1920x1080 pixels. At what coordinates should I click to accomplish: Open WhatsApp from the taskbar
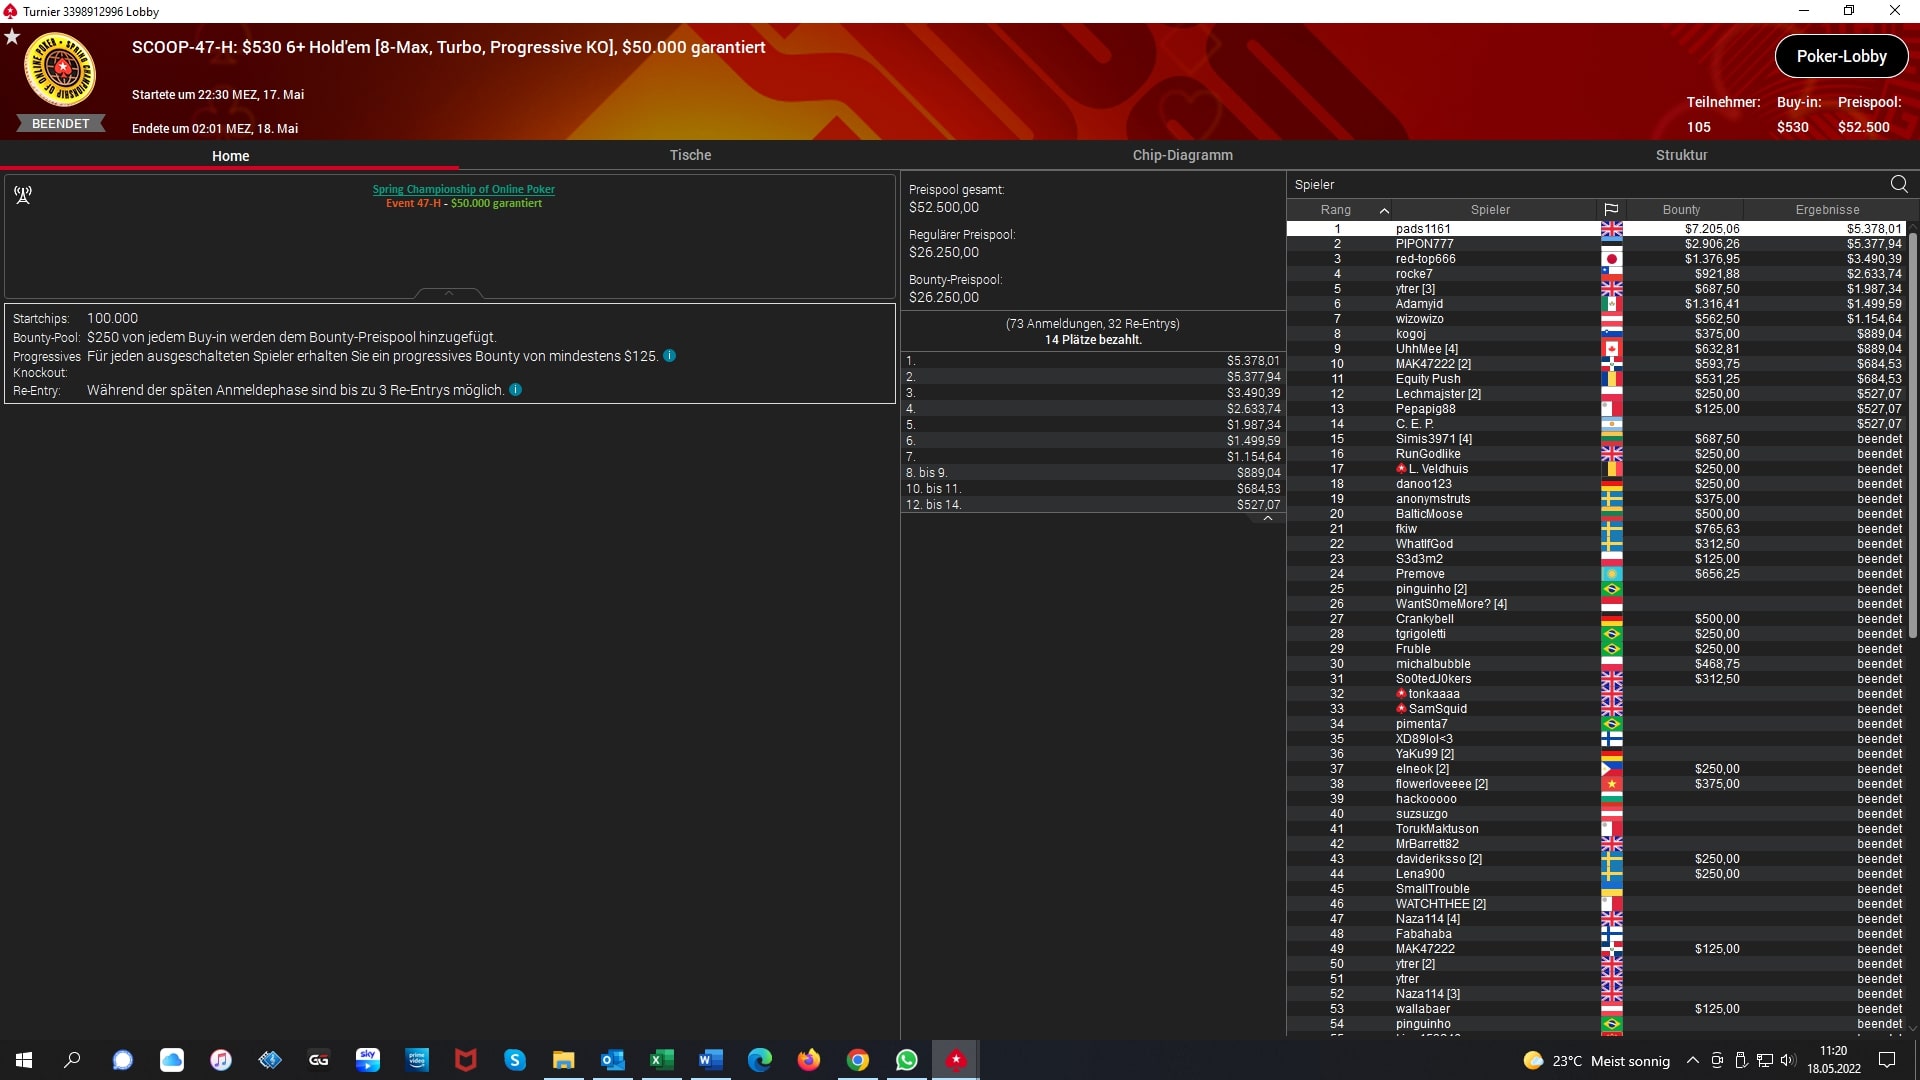pos(907,1060)
